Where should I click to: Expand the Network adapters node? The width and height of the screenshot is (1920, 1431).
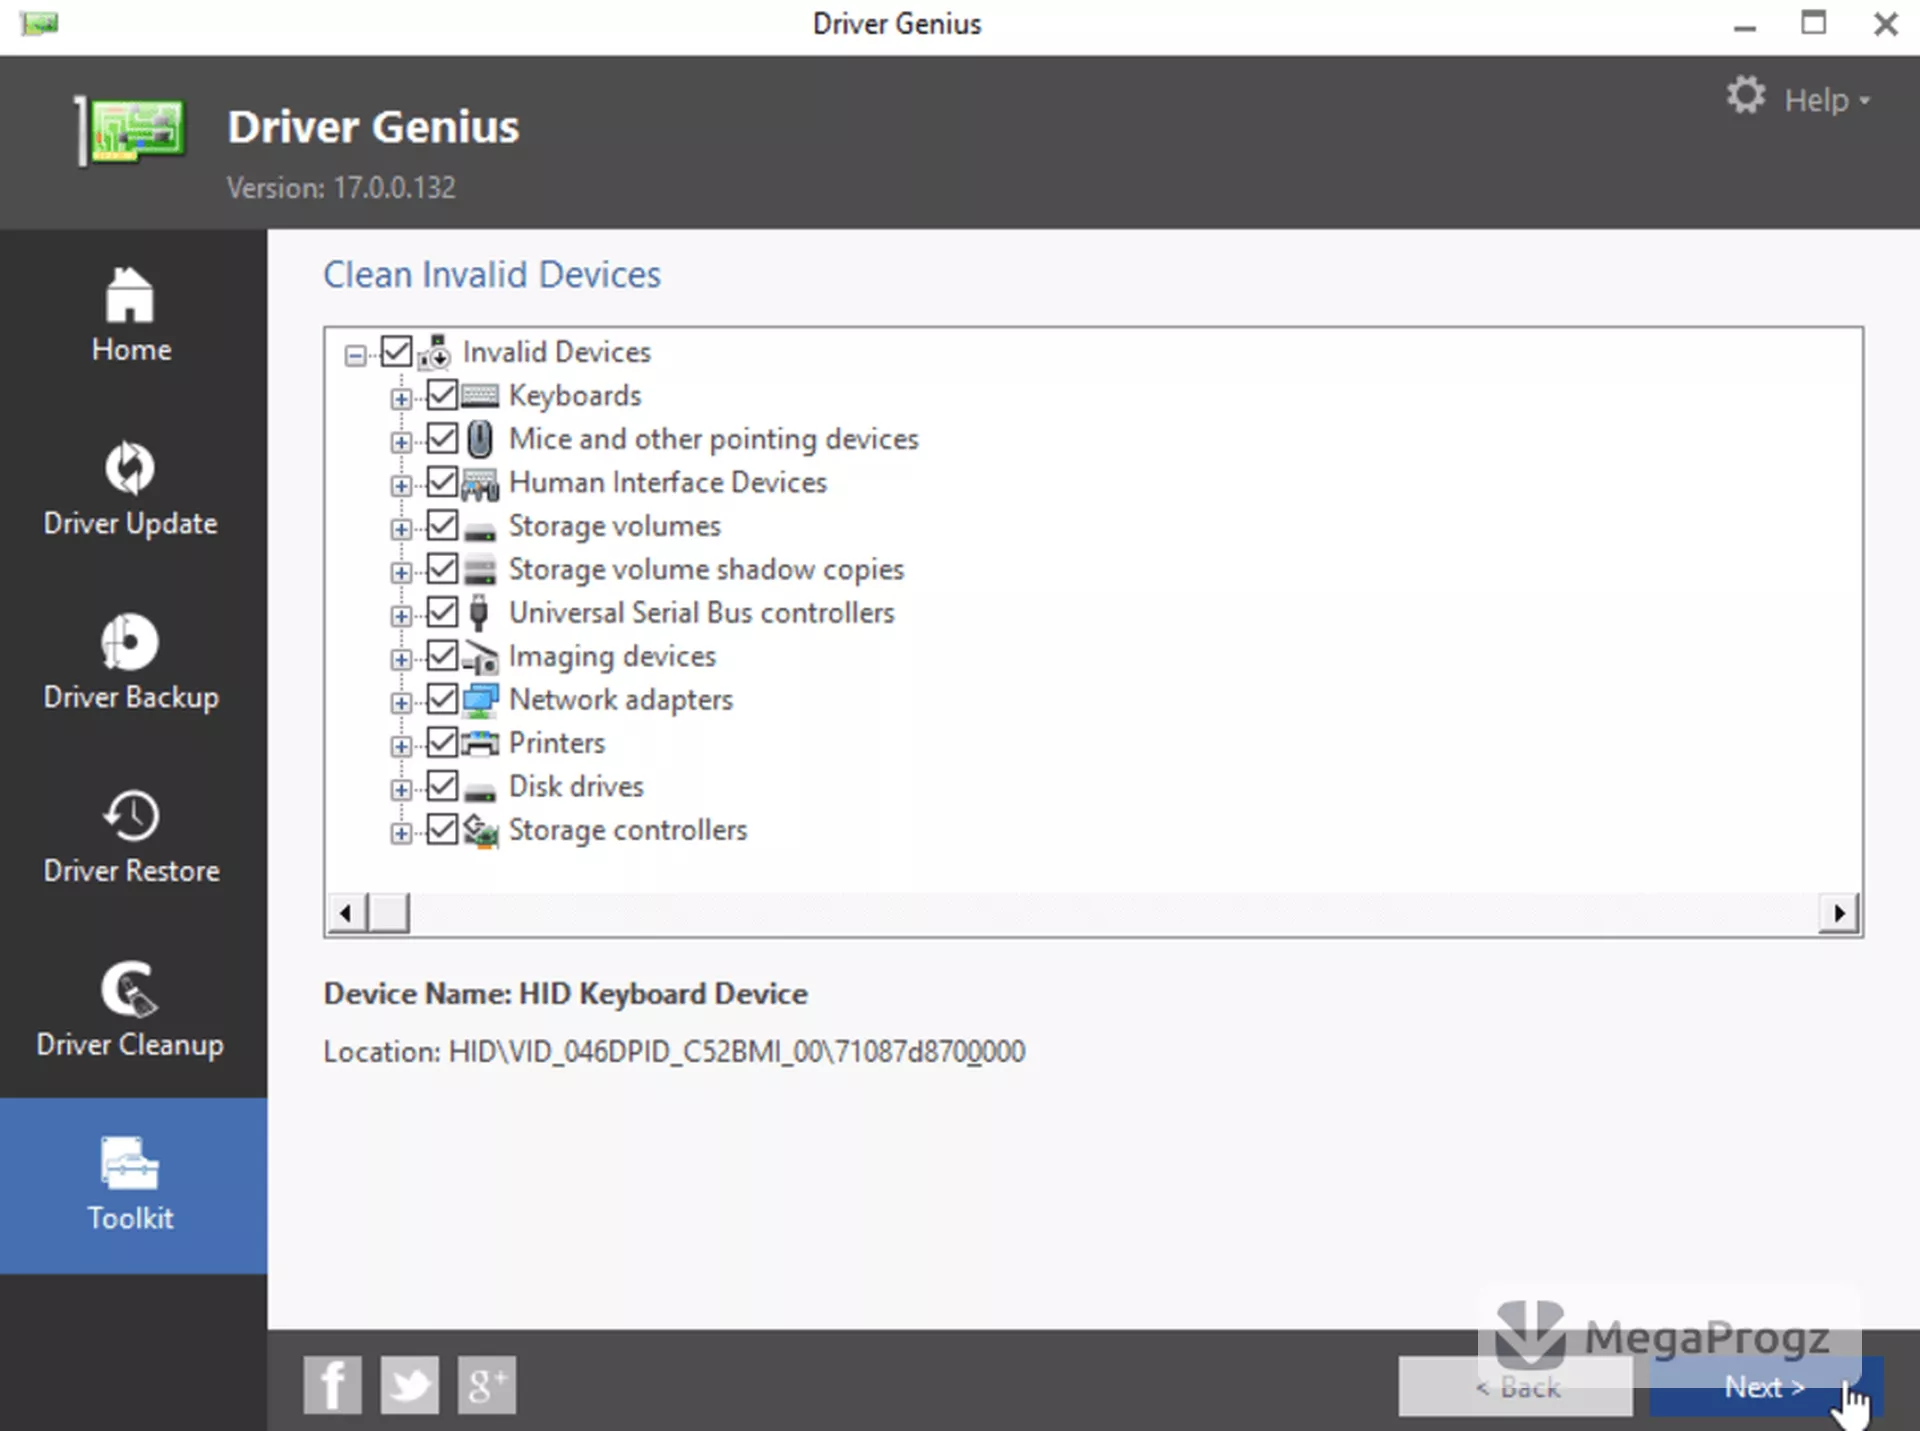pos(401,703)
